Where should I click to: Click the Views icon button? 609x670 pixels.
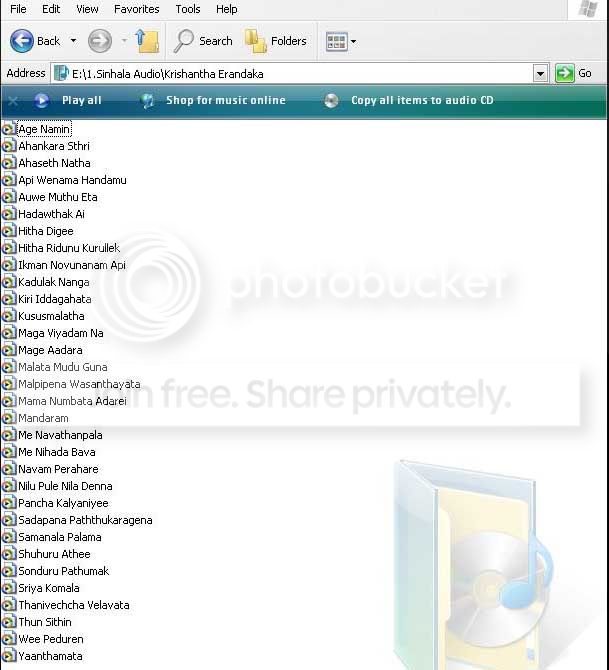coord(336,42)
